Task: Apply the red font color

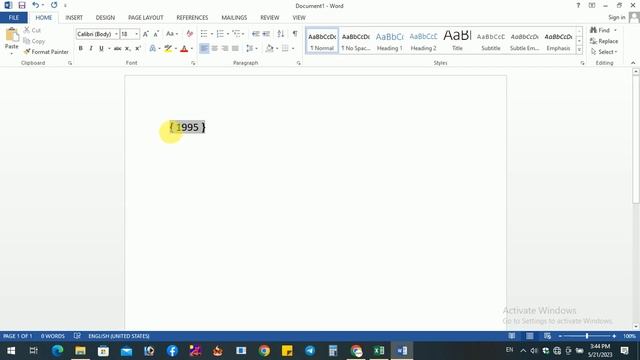Action: [184, 48]
